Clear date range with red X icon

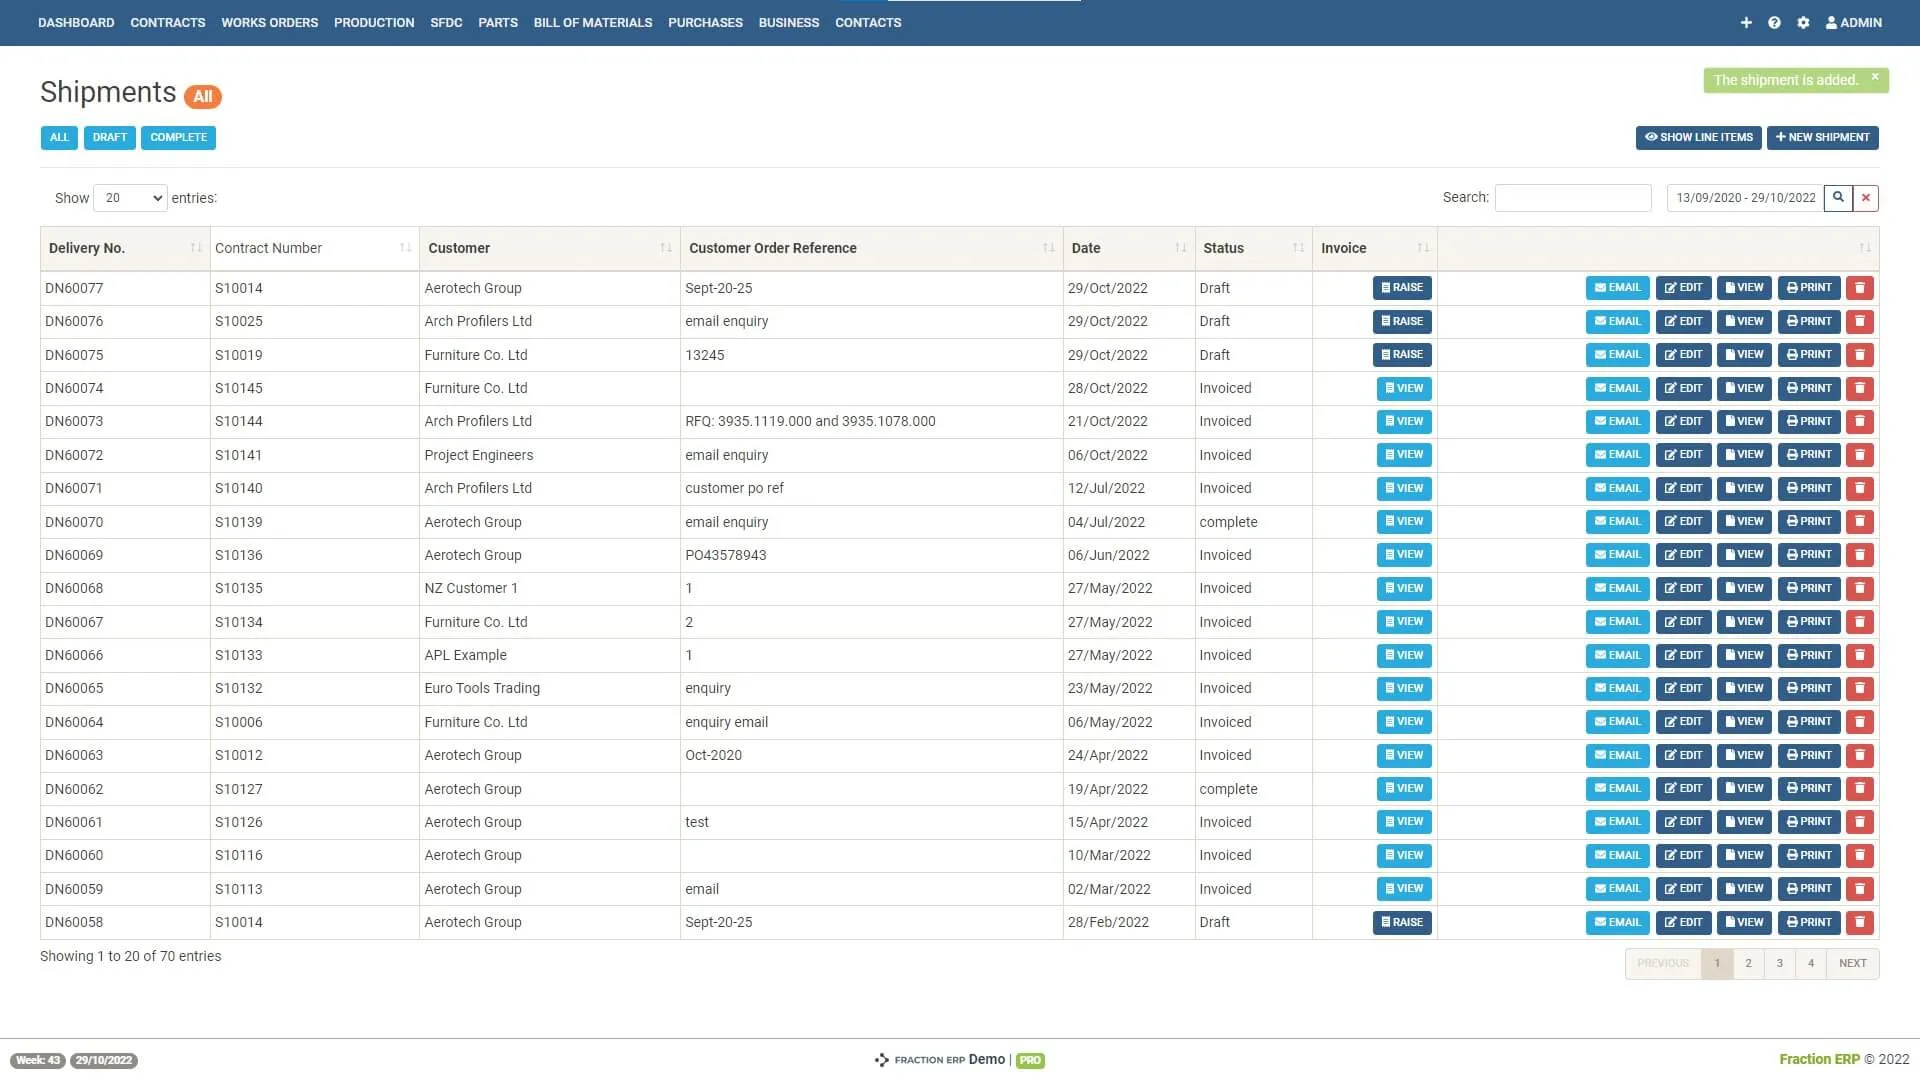1865,198
